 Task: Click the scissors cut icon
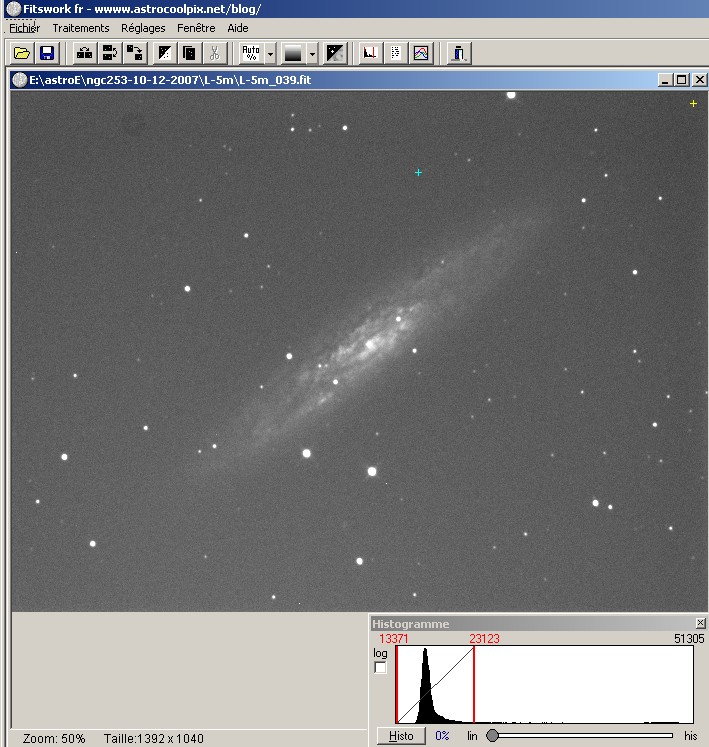tap(214, 53)
